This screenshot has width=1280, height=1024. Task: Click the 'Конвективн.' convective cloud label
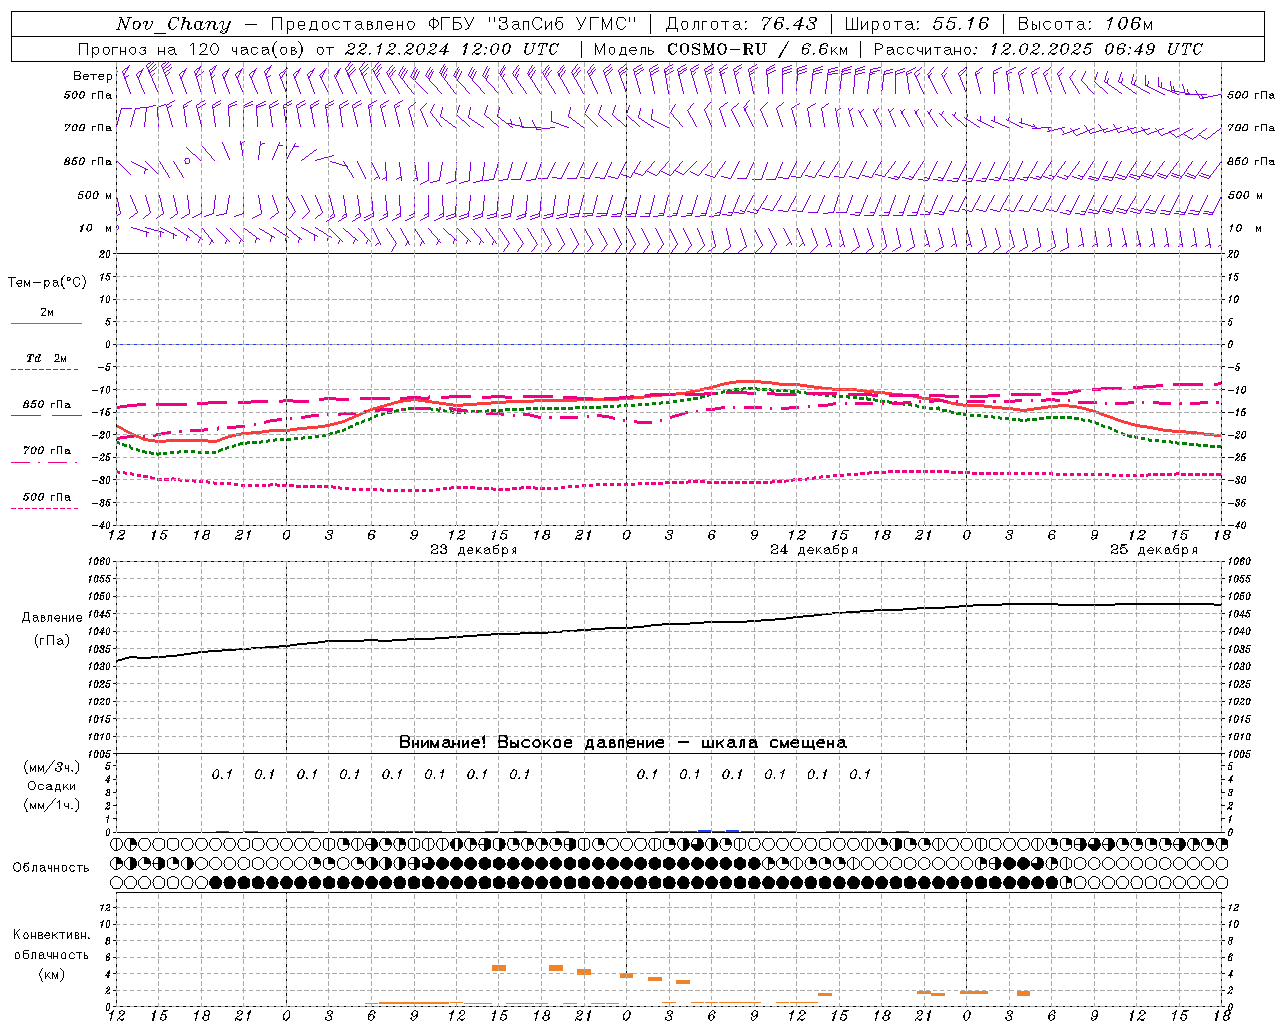point(51,935)
